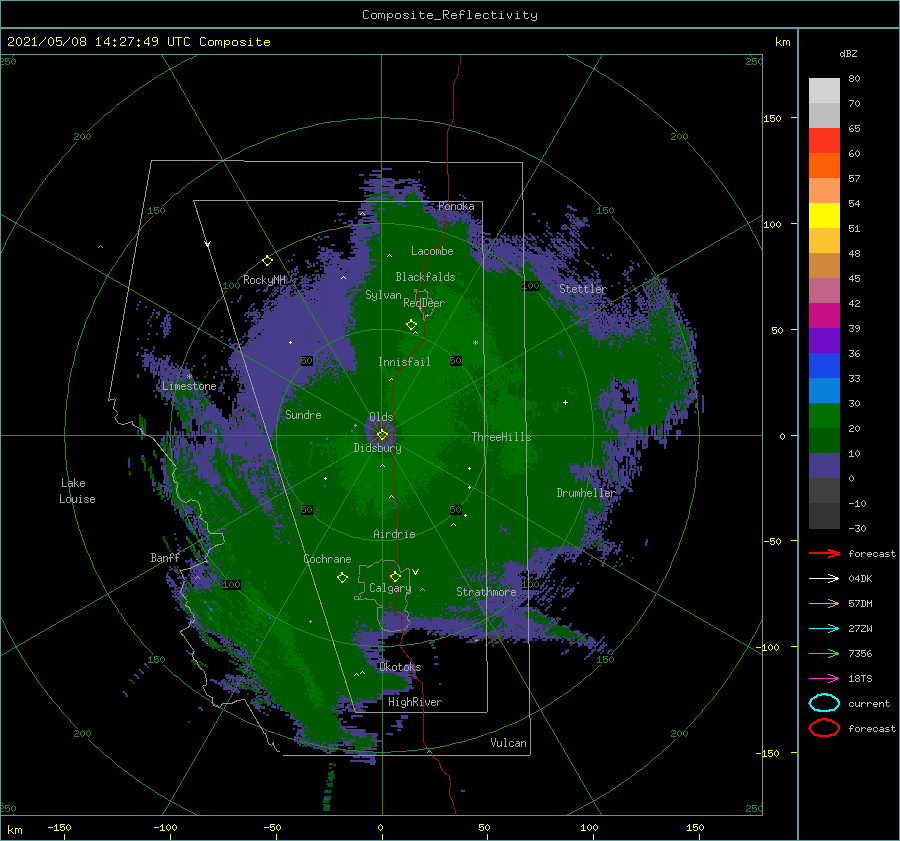
Task: Click the -150 tick on bottom axis
Action: click(59, 827)
